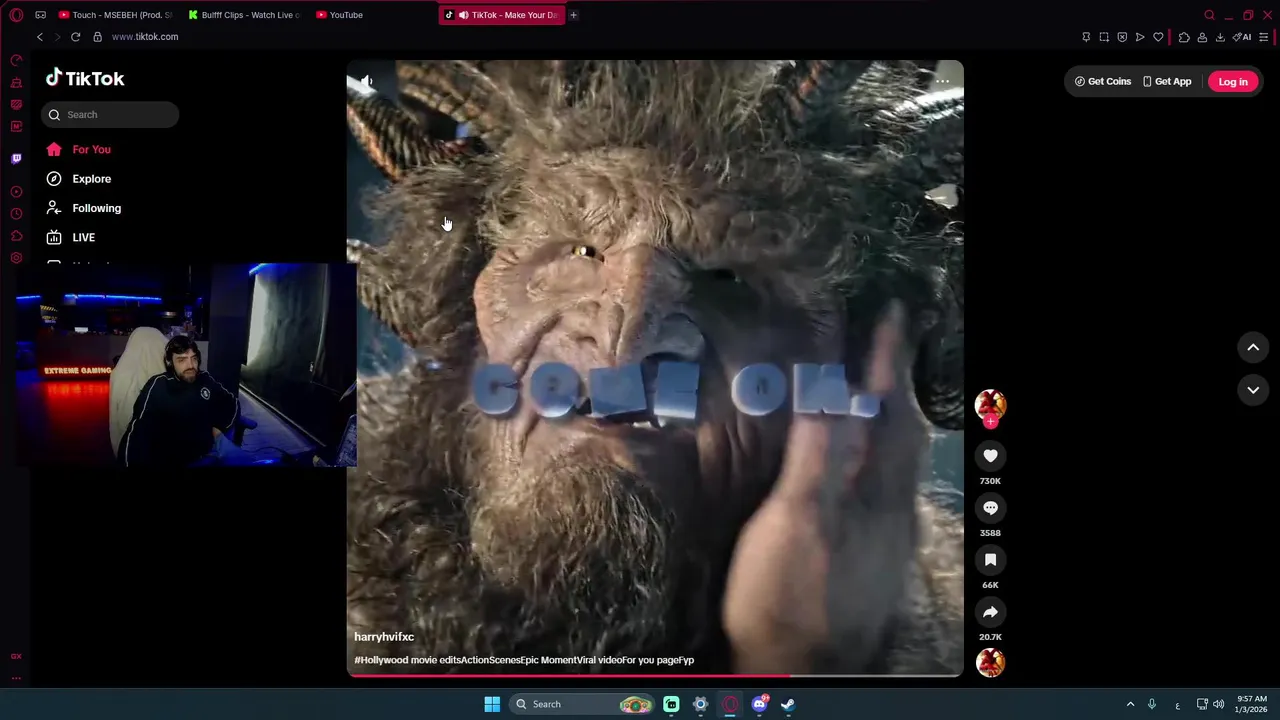Switch to Touch - MSEBEH YouTube tab

point(115,15)
